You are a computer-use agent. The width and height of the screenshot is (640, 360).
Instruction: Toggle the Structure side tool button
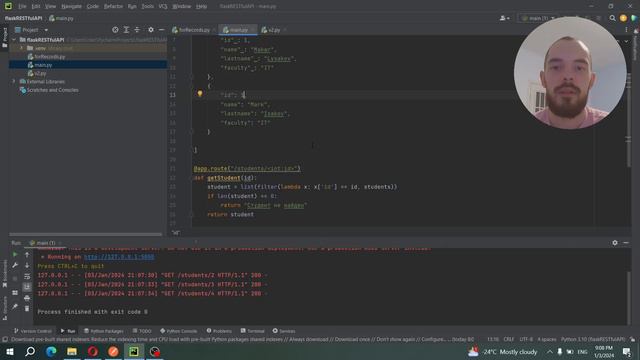4,308
